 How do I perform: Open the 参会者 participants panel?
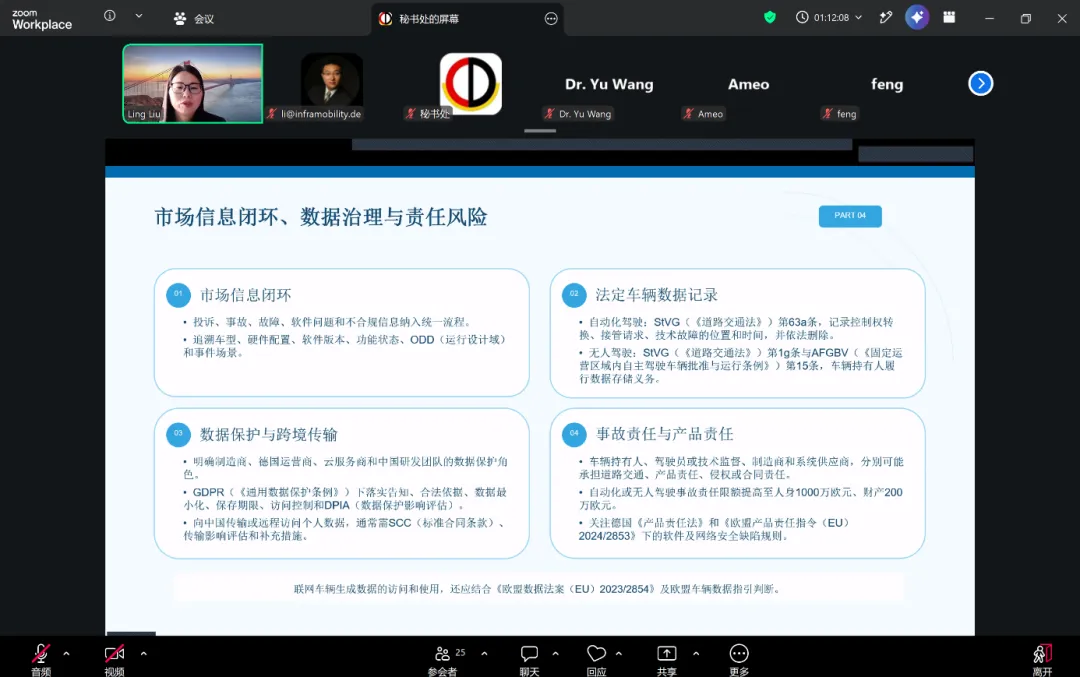click(443, 660)
